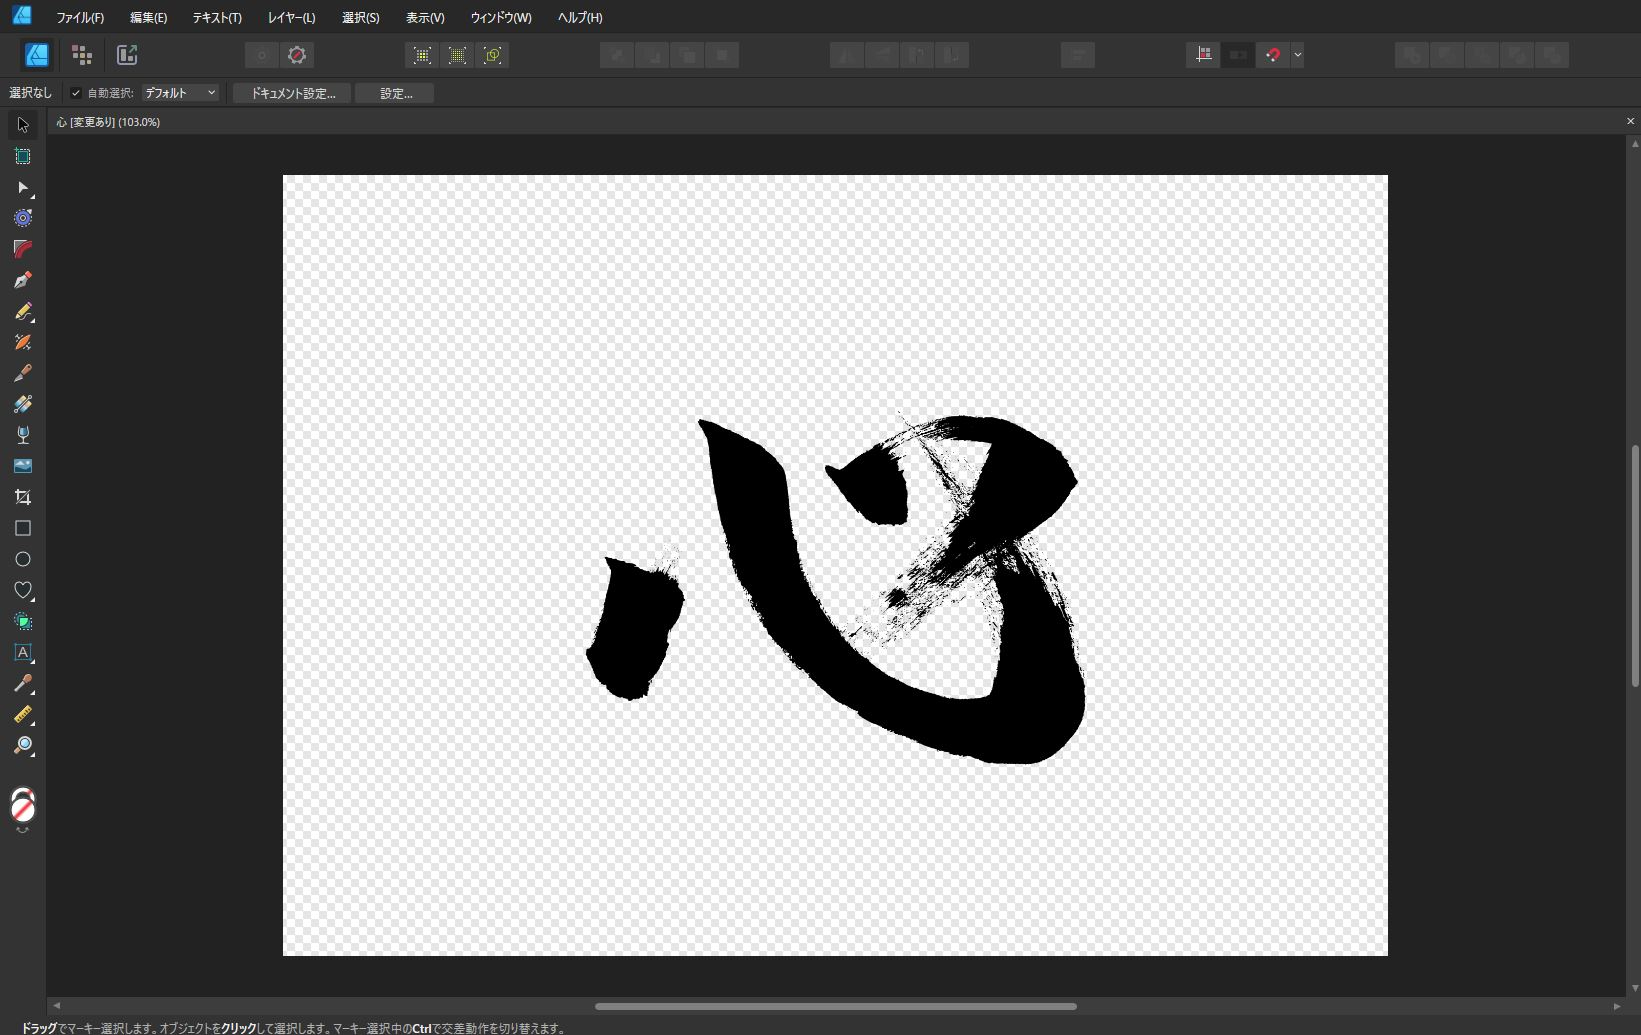This screenshot has height=1035, width=1641.
Task: Select the Pen tool
Action: click(23, 280)
